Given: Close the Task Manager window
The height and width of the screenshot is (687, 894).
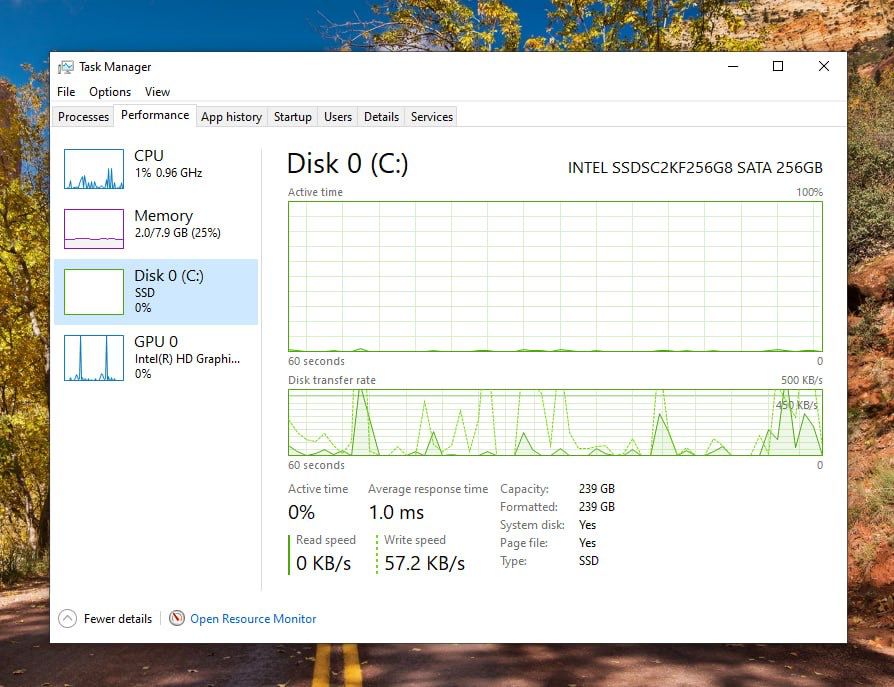Looking at the screenshot, I should click(x=823, y=66).
